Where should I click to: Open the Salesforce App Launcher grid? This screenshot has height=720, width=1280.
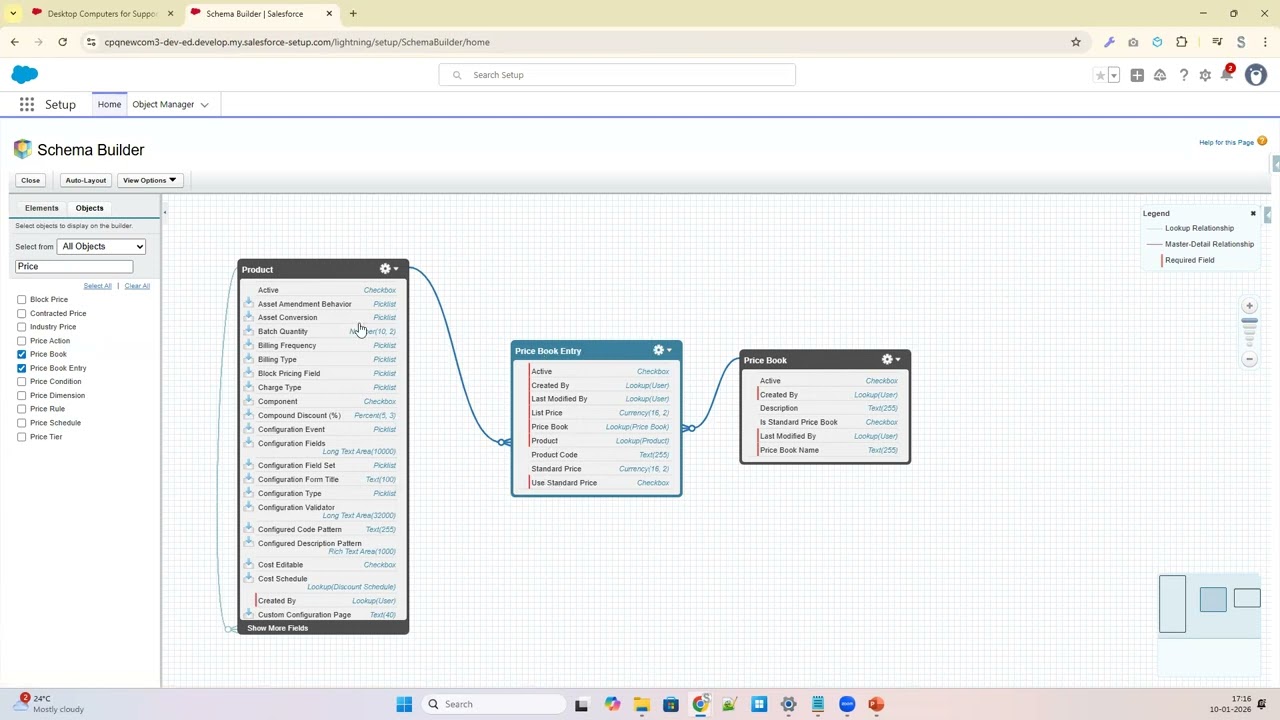tap(27, 104)
